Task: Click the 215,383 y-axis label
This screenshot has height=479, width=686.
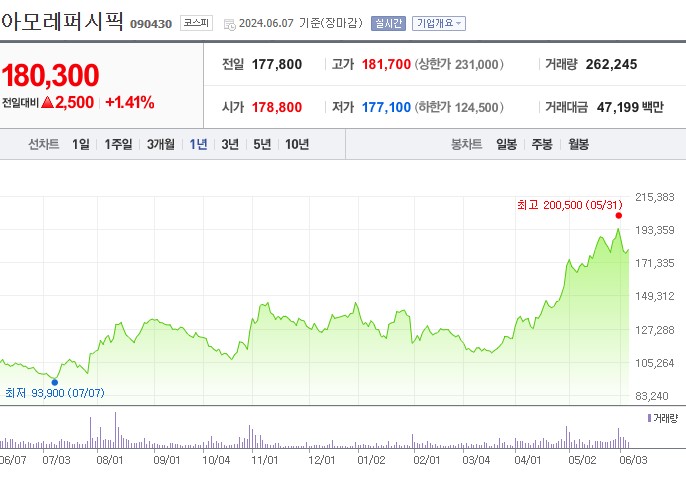Action: coord(655,197)
